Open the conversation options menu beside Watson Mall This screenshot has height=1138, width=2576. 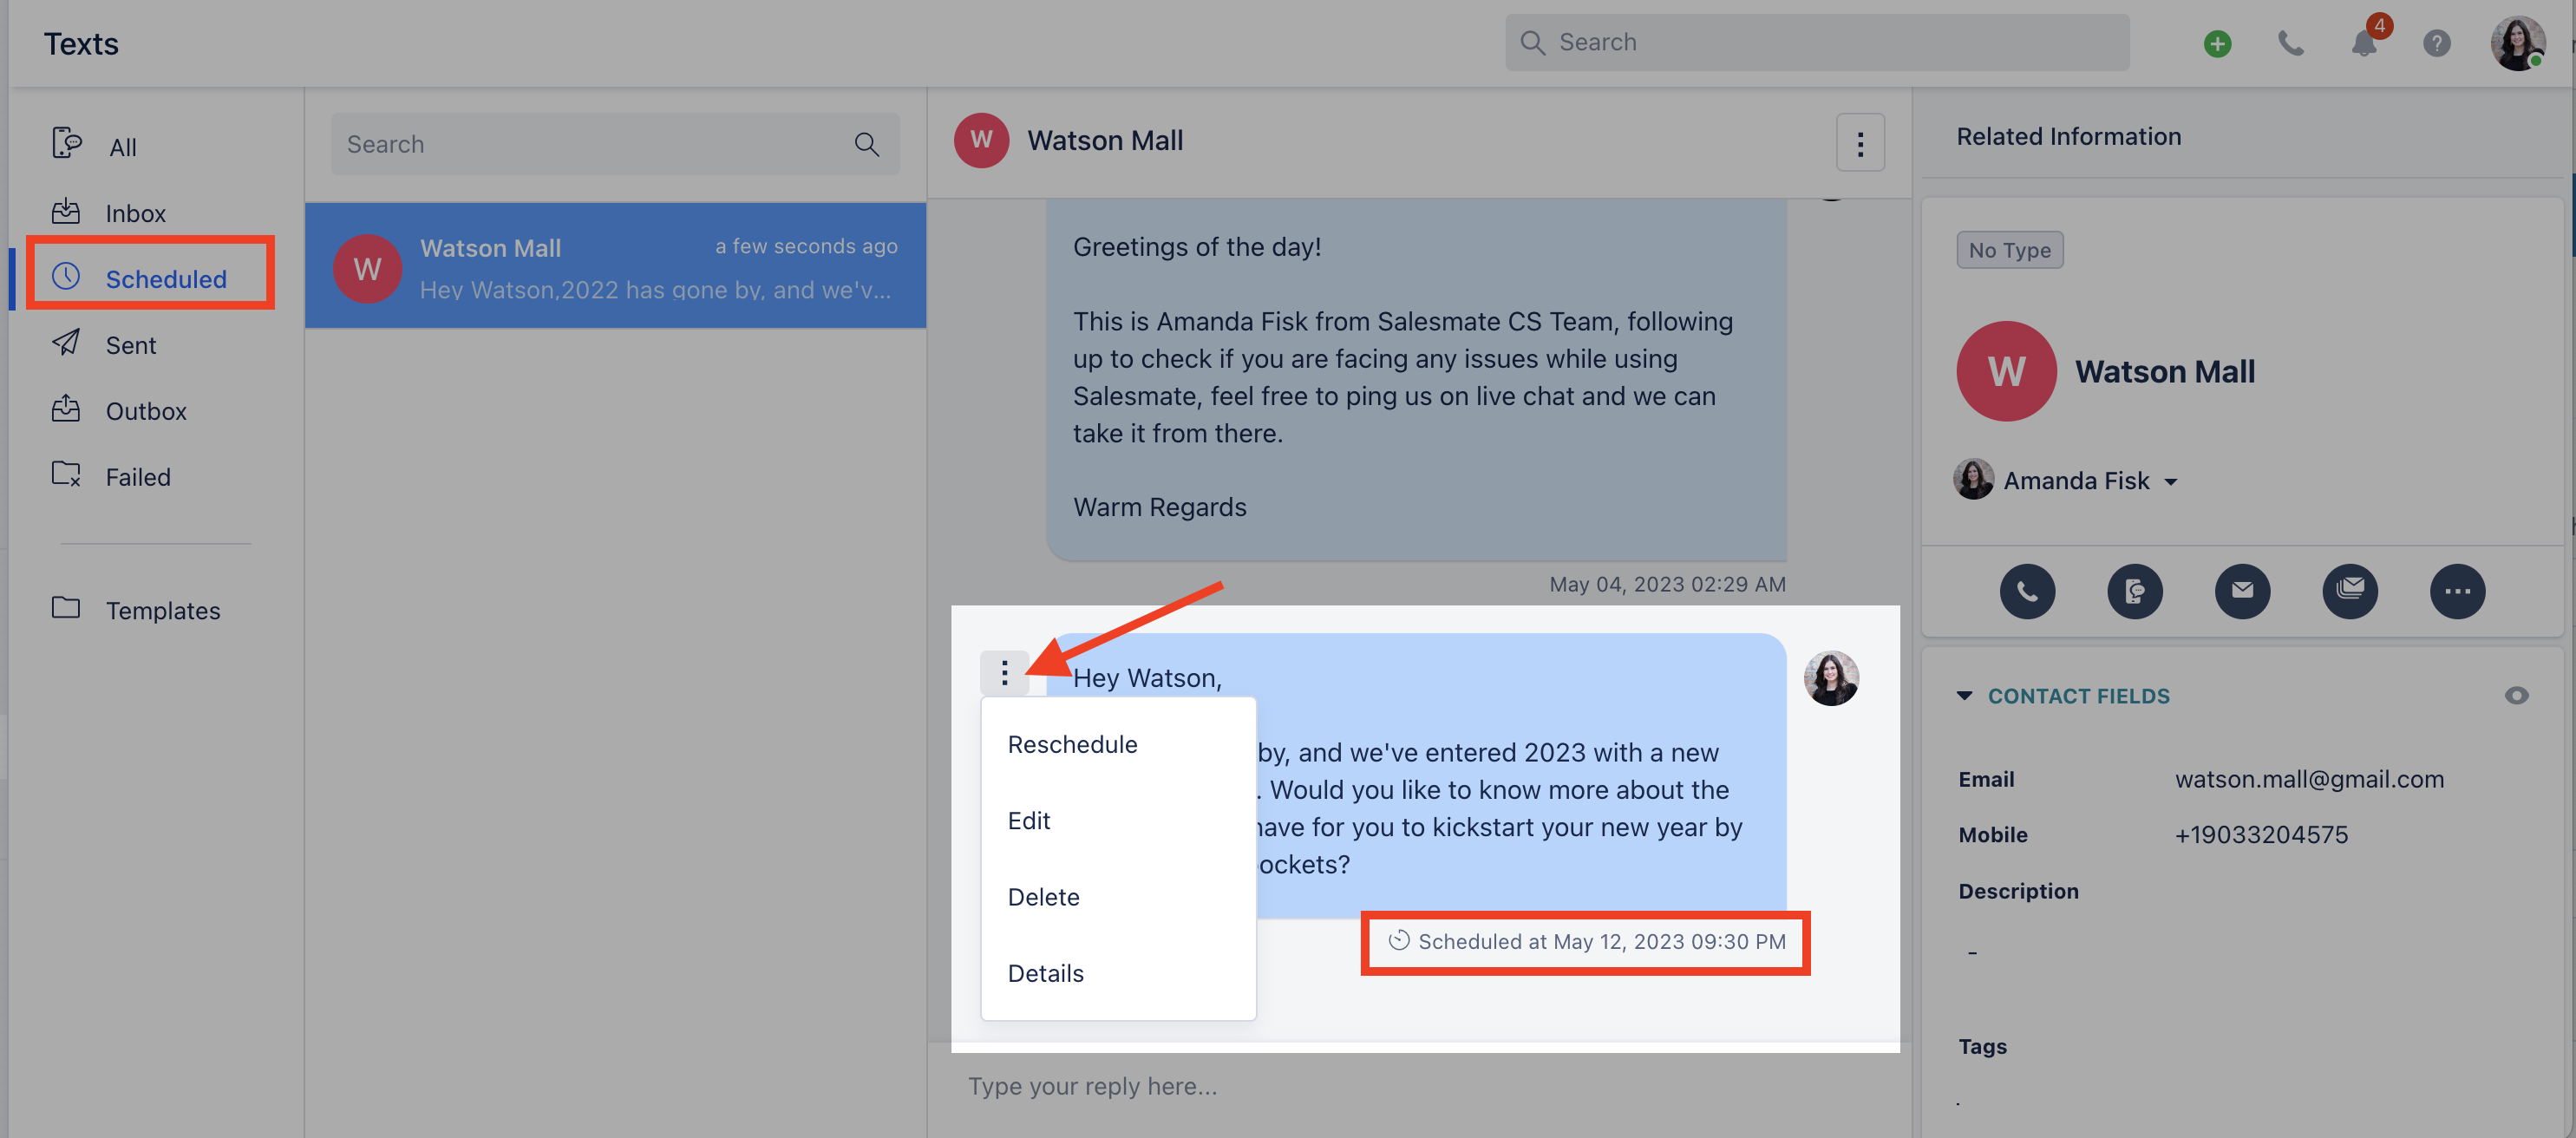tap(1860, 142)
